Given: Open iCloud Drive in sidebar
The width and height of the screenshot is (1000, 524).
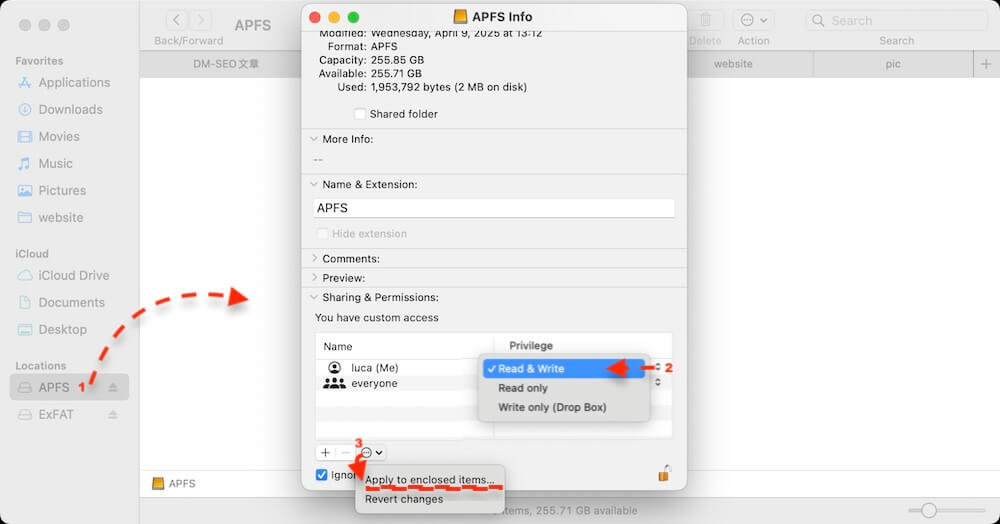Looking at the screenshot, I should click(64, 275).
